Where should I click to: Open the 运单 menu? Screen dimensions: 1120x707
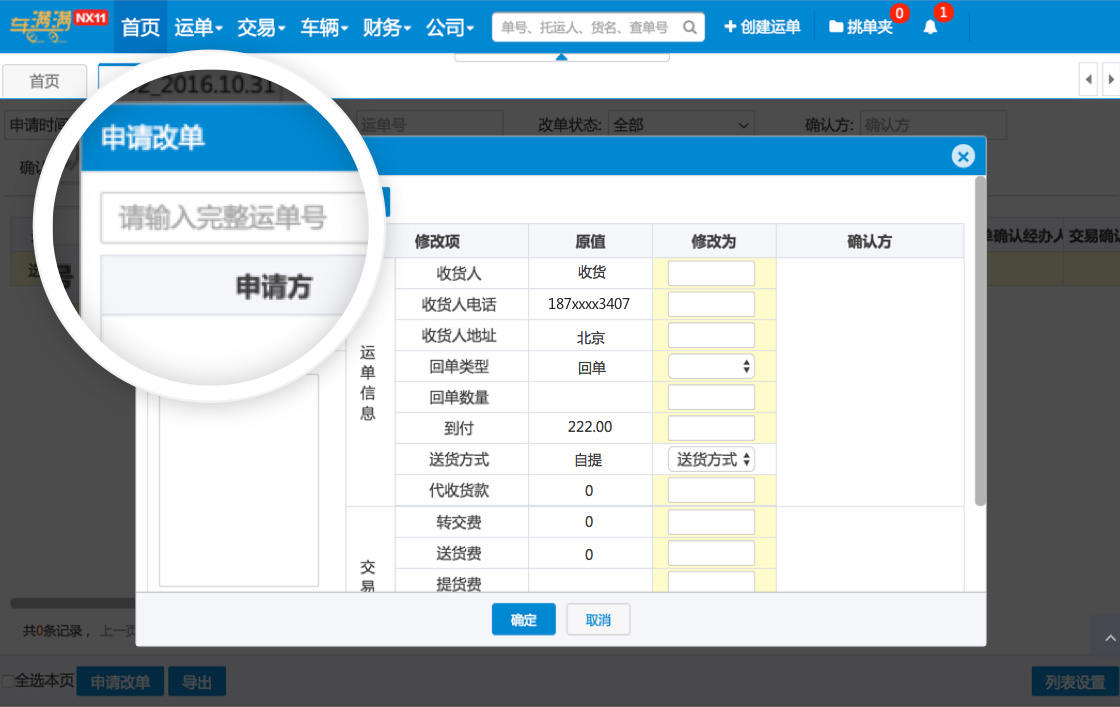click(x=198, y=27)
